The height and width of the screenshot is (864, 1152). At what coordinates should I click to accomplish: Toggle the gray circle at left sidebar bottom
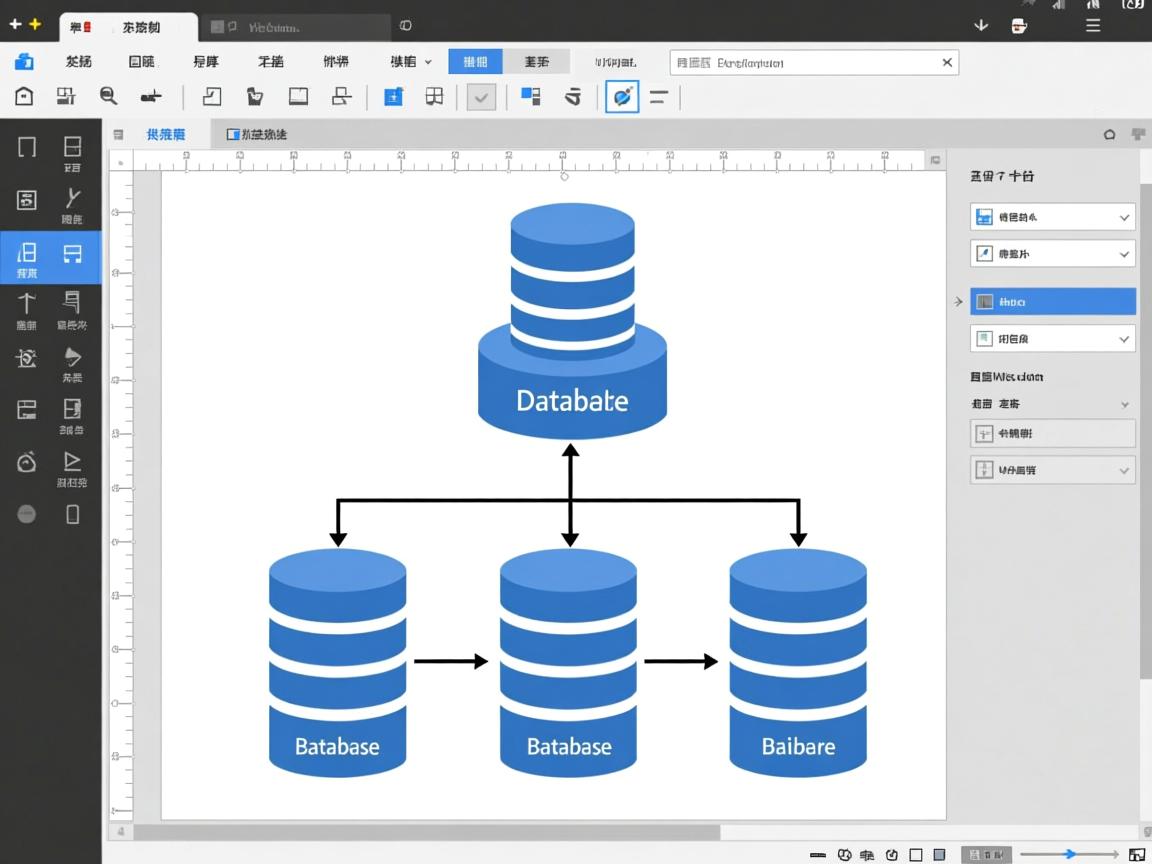click(x=27, y=514)
